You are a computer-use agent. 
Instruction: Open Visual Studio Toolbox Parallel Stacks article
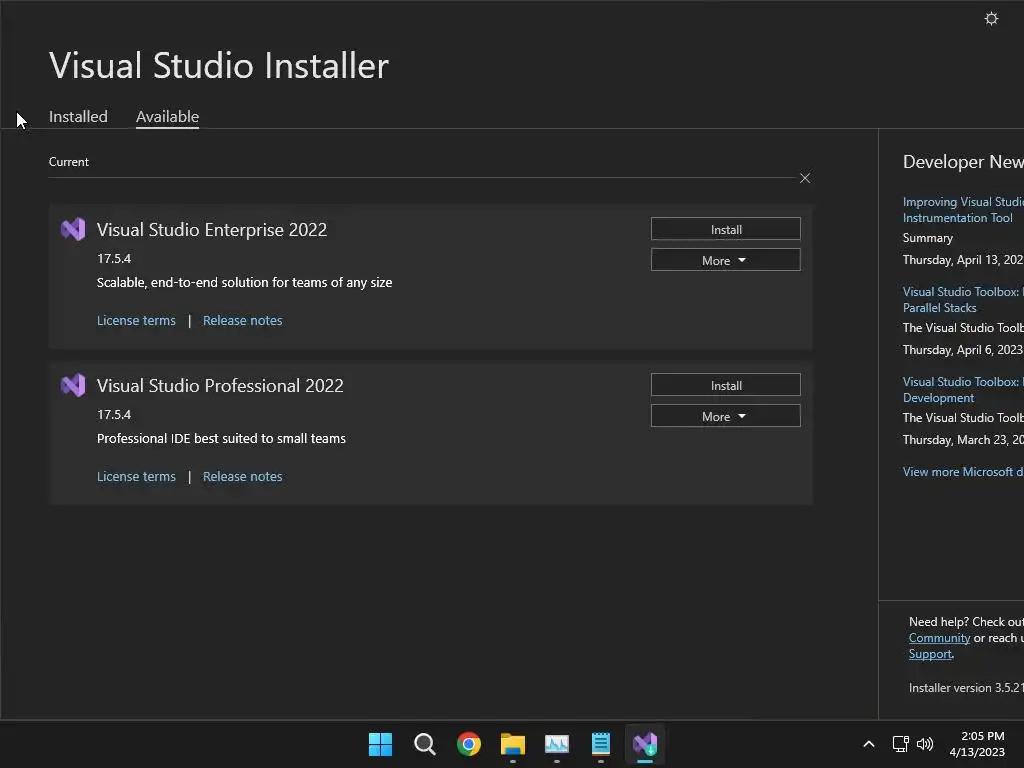(963, 300)
